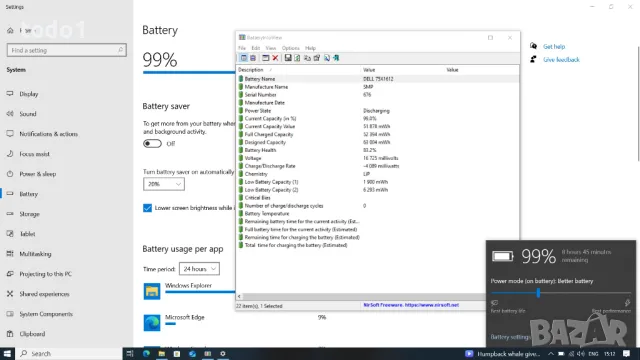The height and width of the screenshot is (360, 640).
Task: Open the Help menu in BatteryInfoView
Action: 311,48
